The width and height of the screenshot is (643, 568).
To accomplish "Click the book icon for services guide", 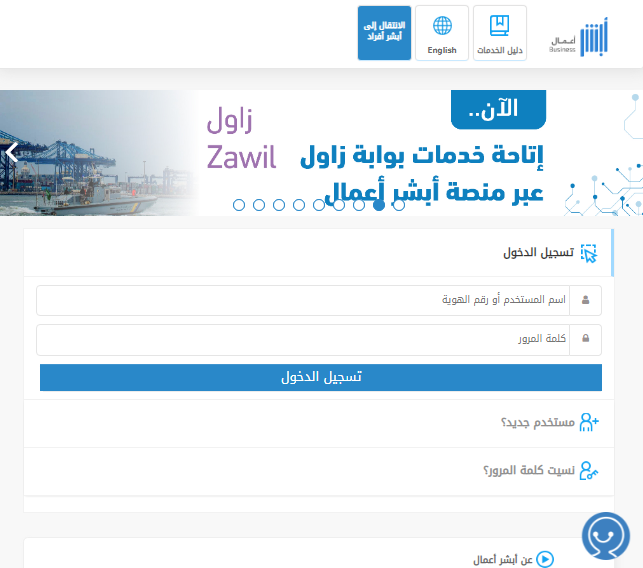I will [499, 25].
